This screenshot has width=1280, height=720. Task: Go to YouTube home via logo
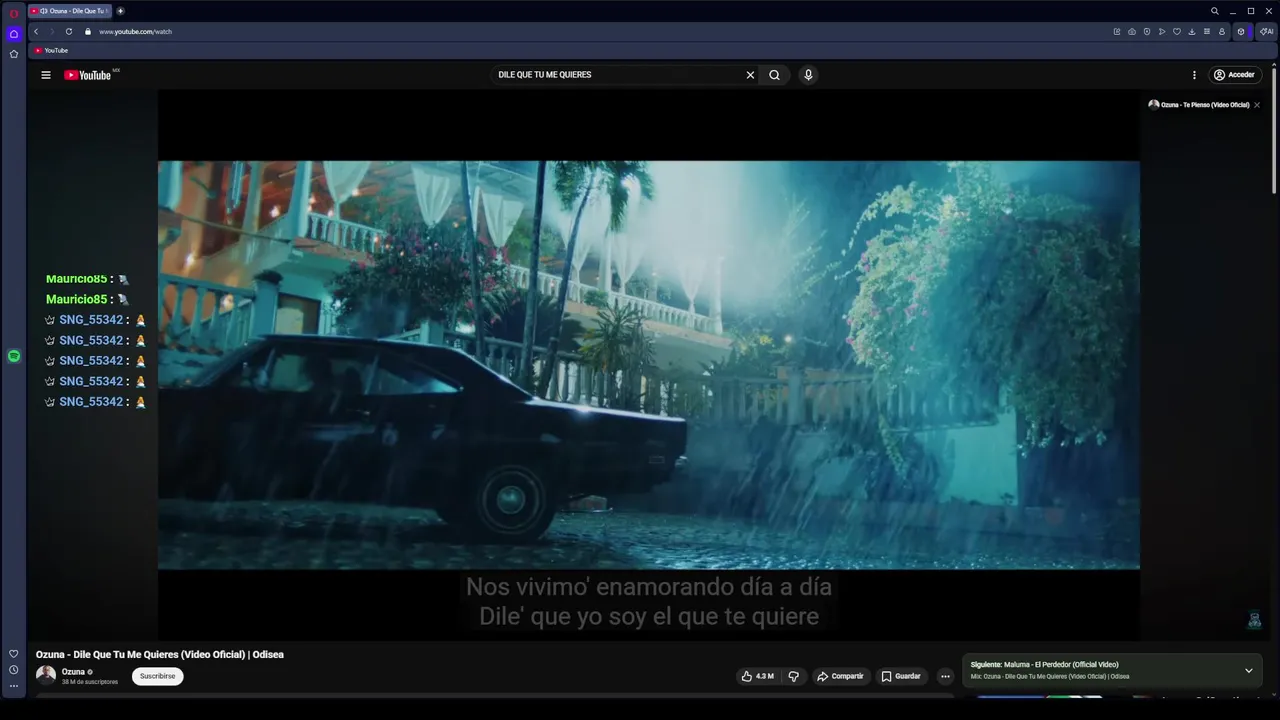coord(88,75)
